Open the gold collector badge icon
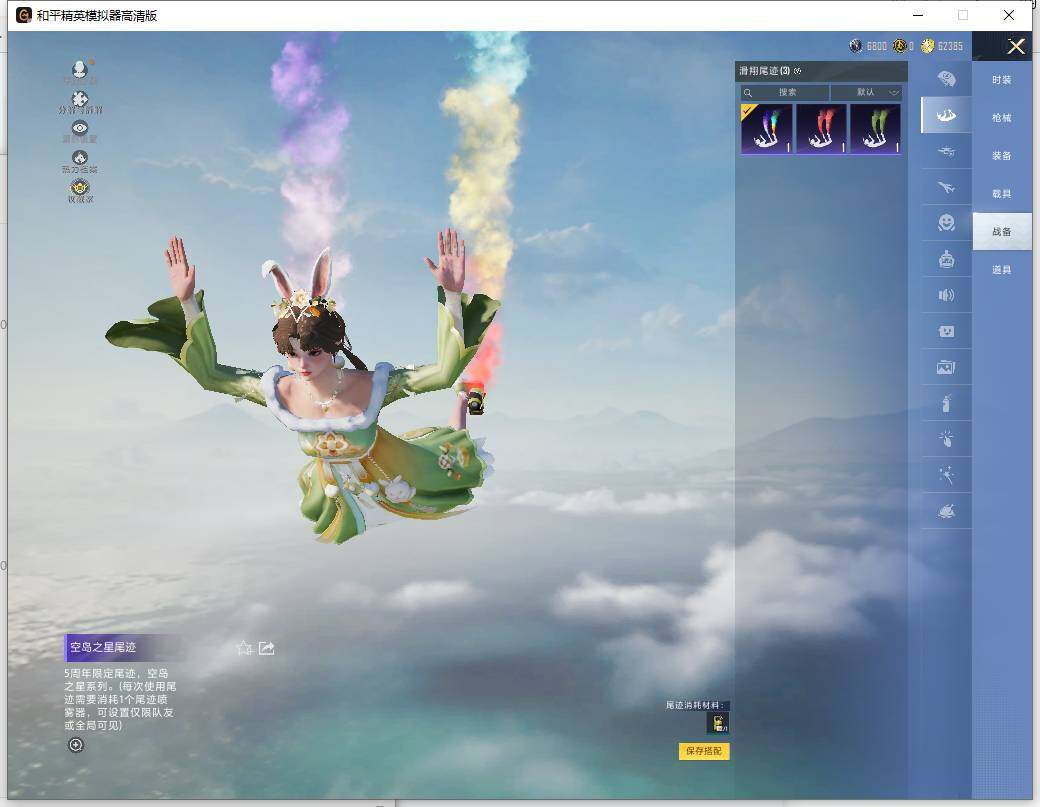 point(80,187)
